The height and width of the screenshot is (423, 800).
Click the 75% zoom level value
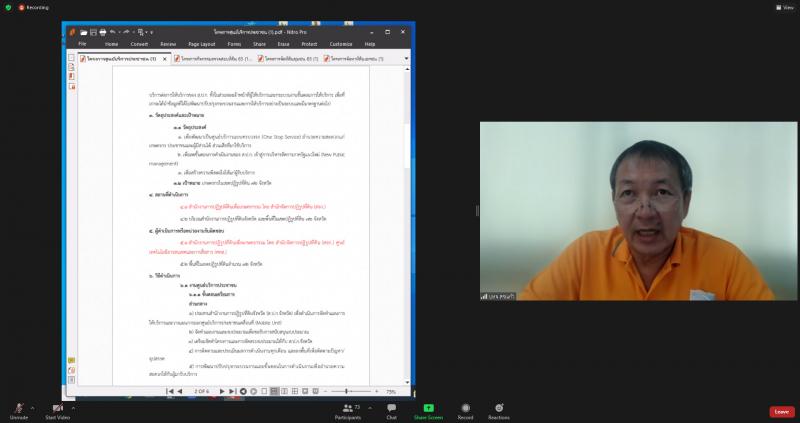click(391, 392)
